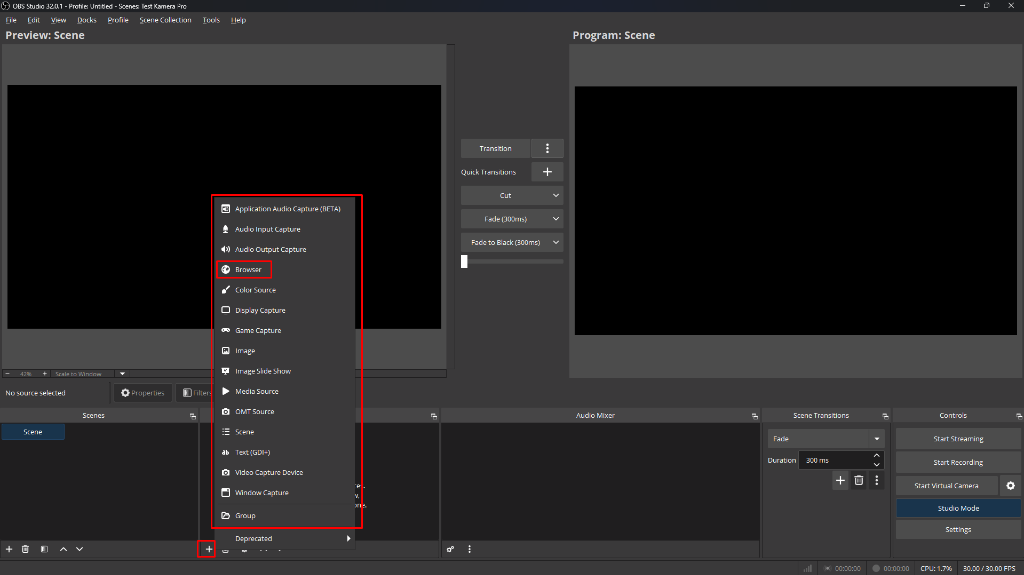
Task: Open Advanced Audio Properties gear icon in mixer
Action: click(x=451, y=550)
